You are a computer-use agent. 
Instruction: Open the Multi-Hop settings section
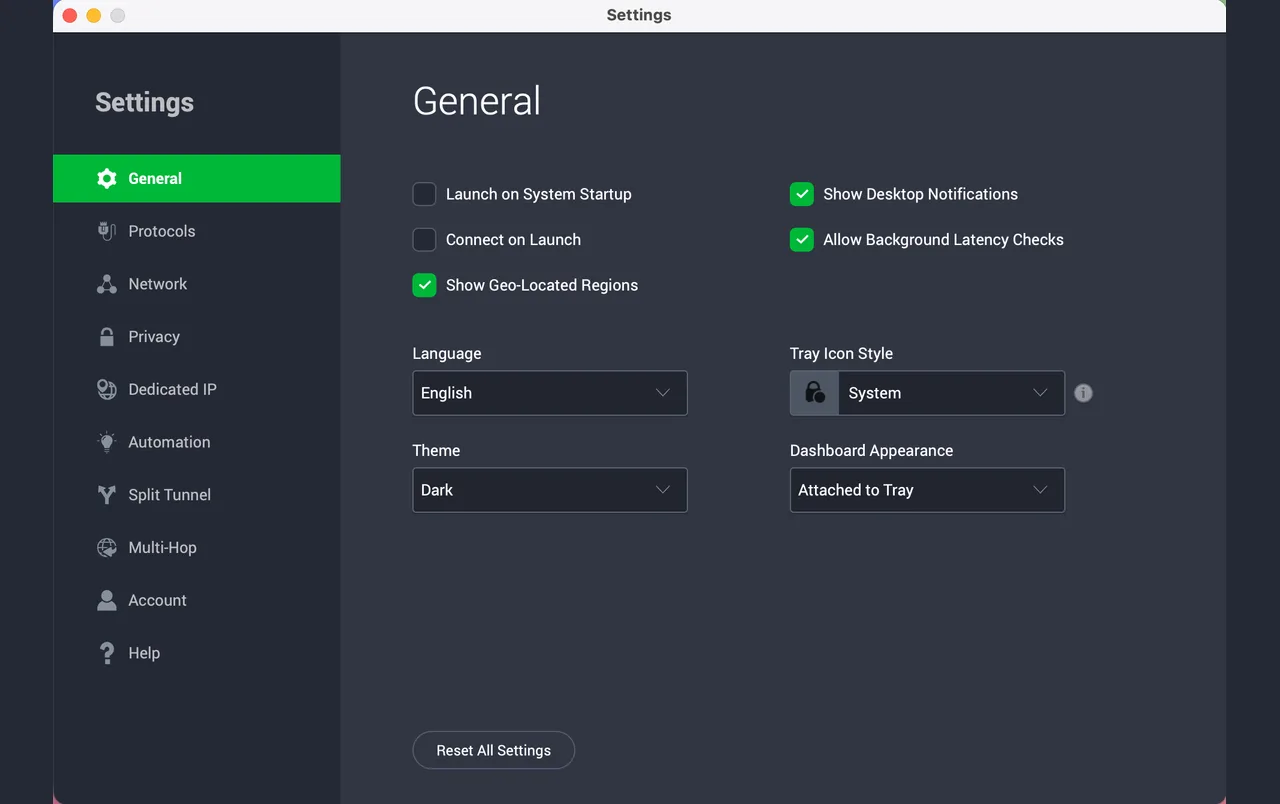point(197,547)
